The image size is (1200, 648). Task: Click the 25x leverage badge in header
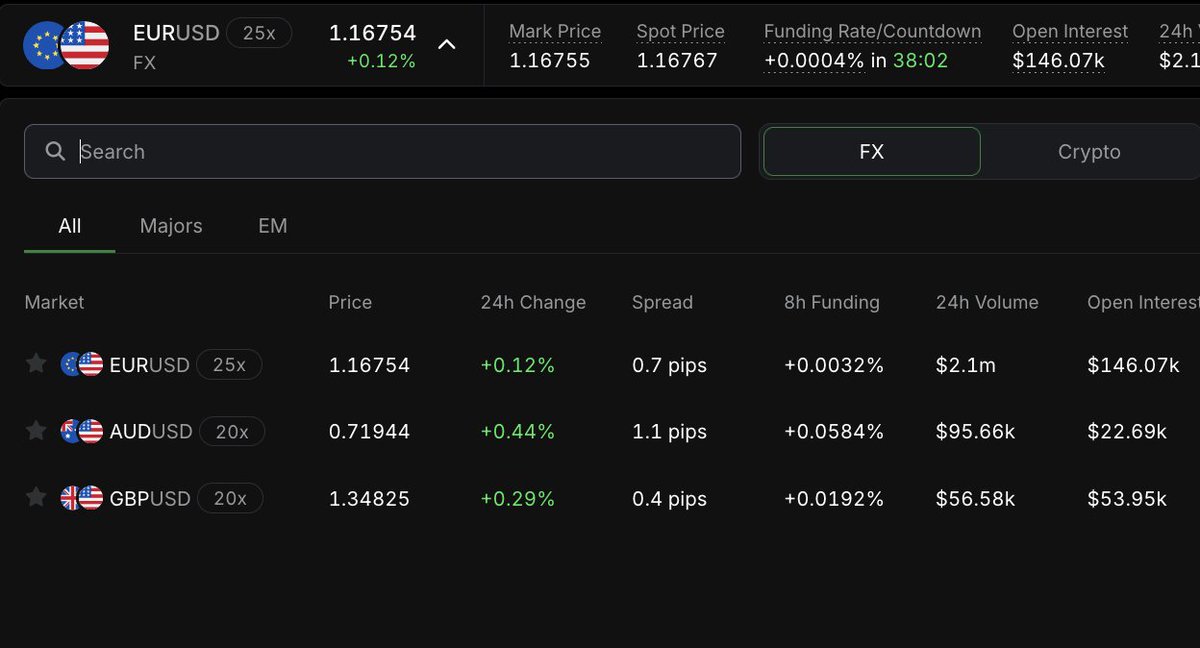259,33
